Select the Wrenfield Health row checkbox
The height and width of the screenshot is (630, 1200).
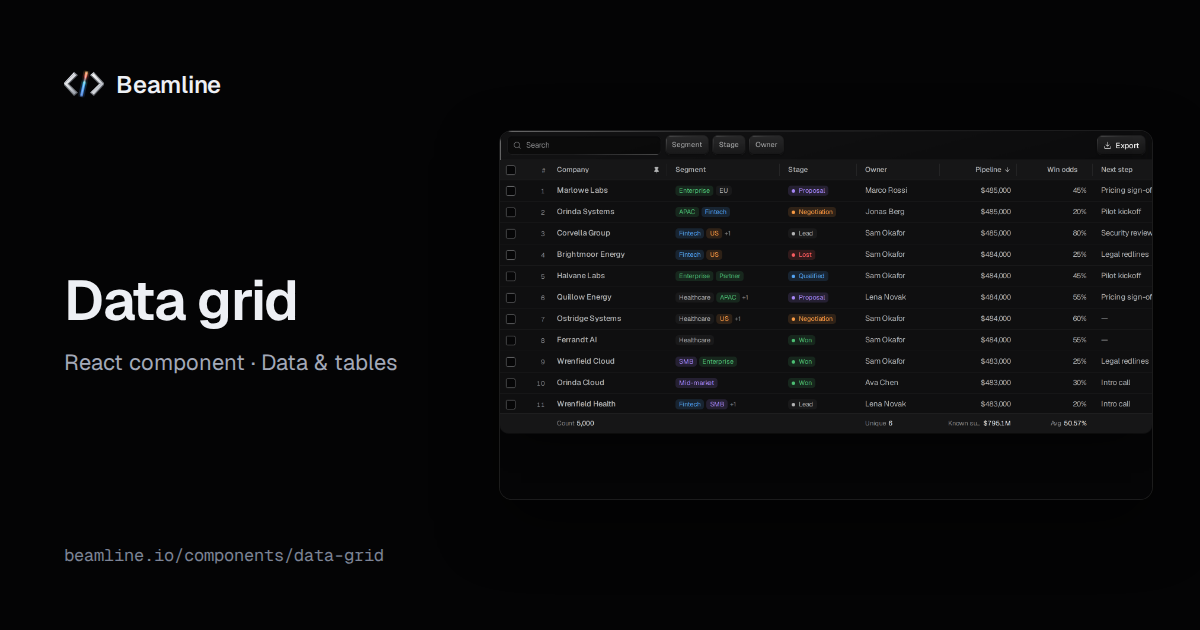tap(511, 405)
